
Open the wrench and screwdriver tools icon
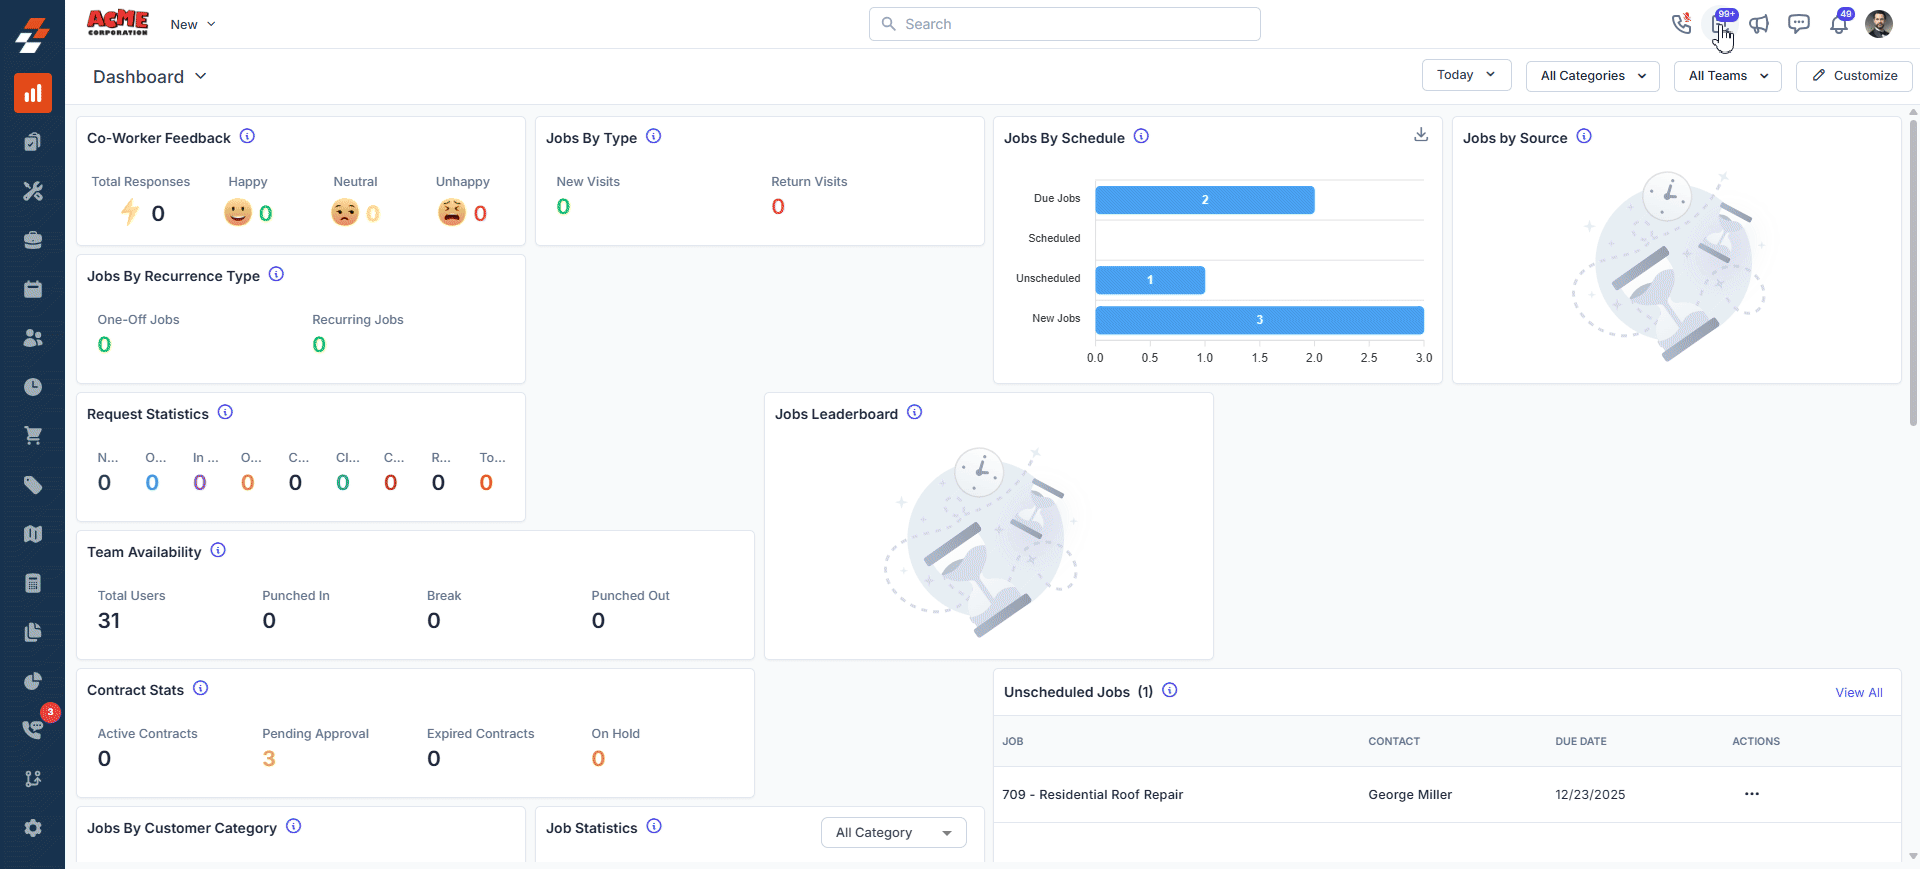(x=33, y=191)
